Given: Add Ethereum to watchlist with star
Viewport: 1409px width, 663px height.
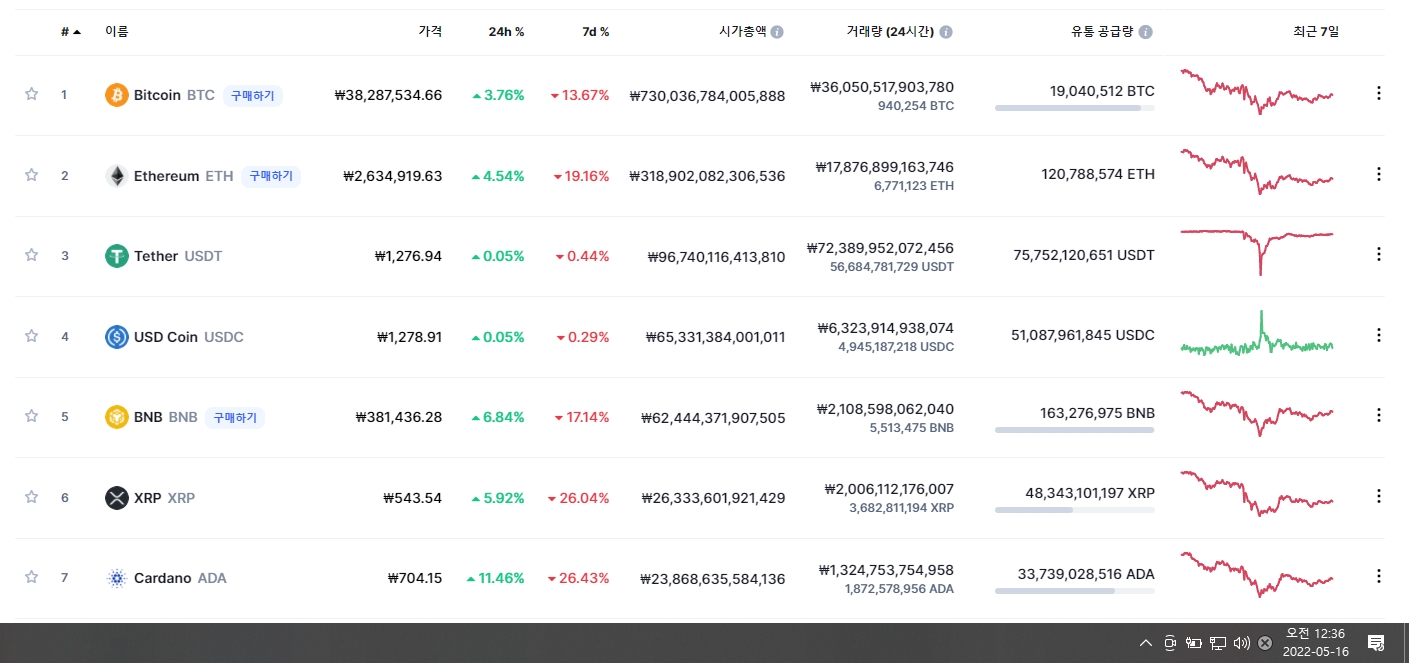Looking at the screenshot, I should 31,175.
